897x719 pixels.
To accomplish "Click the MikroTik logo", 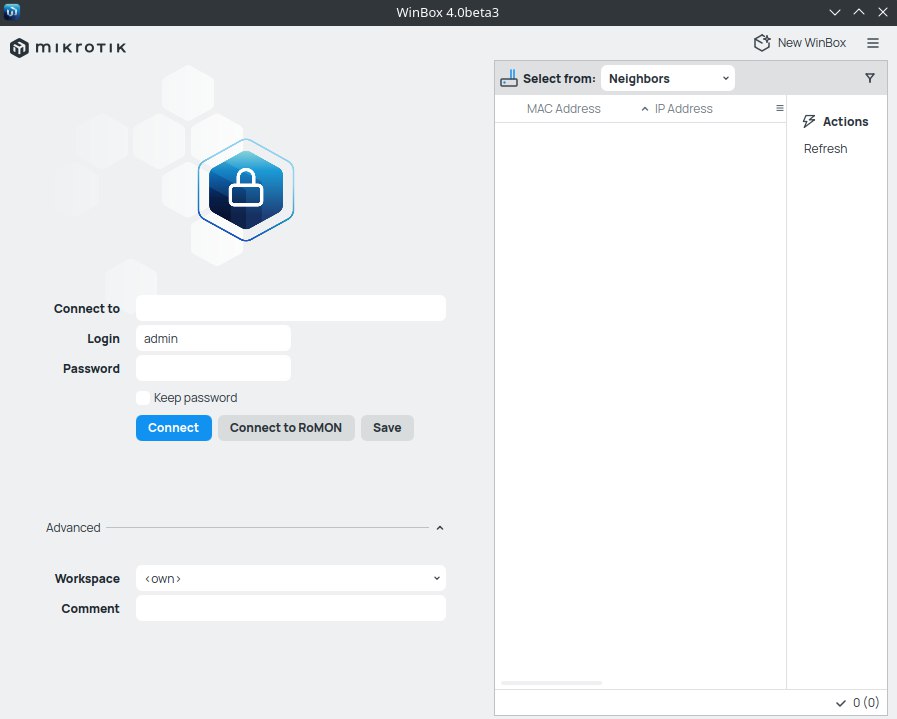I will point(68,47).
